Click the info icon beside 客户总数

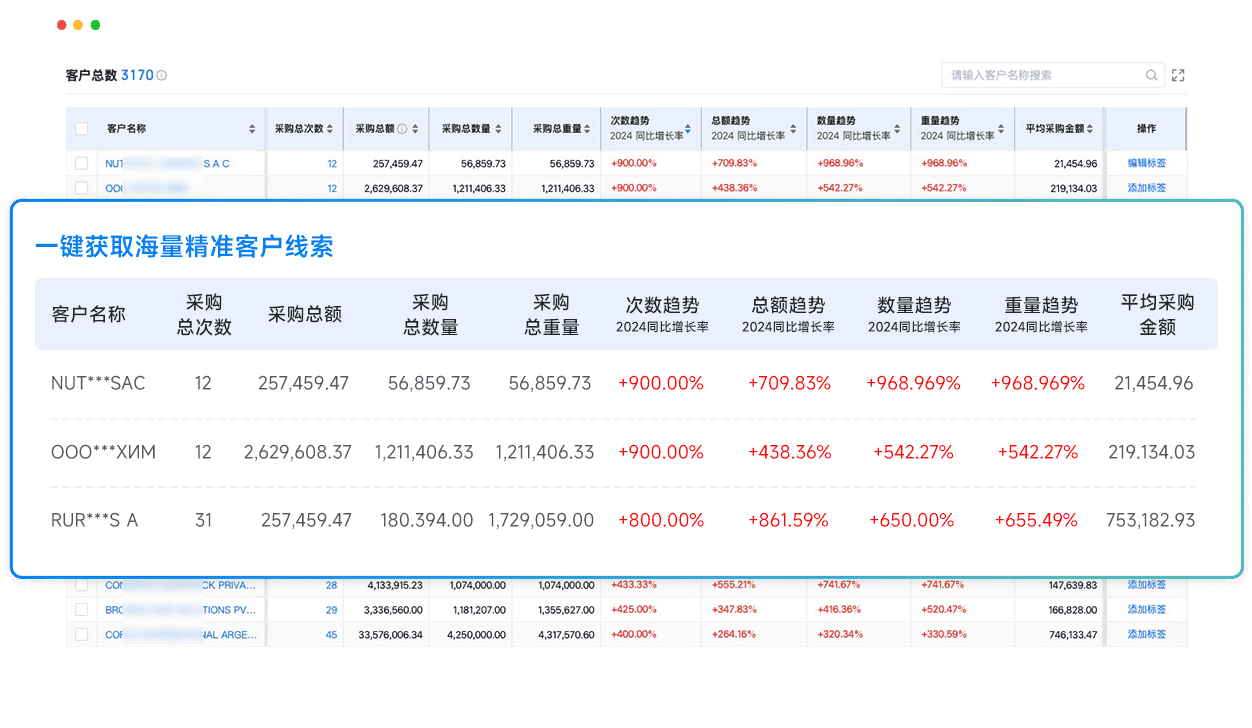[x=160, y=76]
